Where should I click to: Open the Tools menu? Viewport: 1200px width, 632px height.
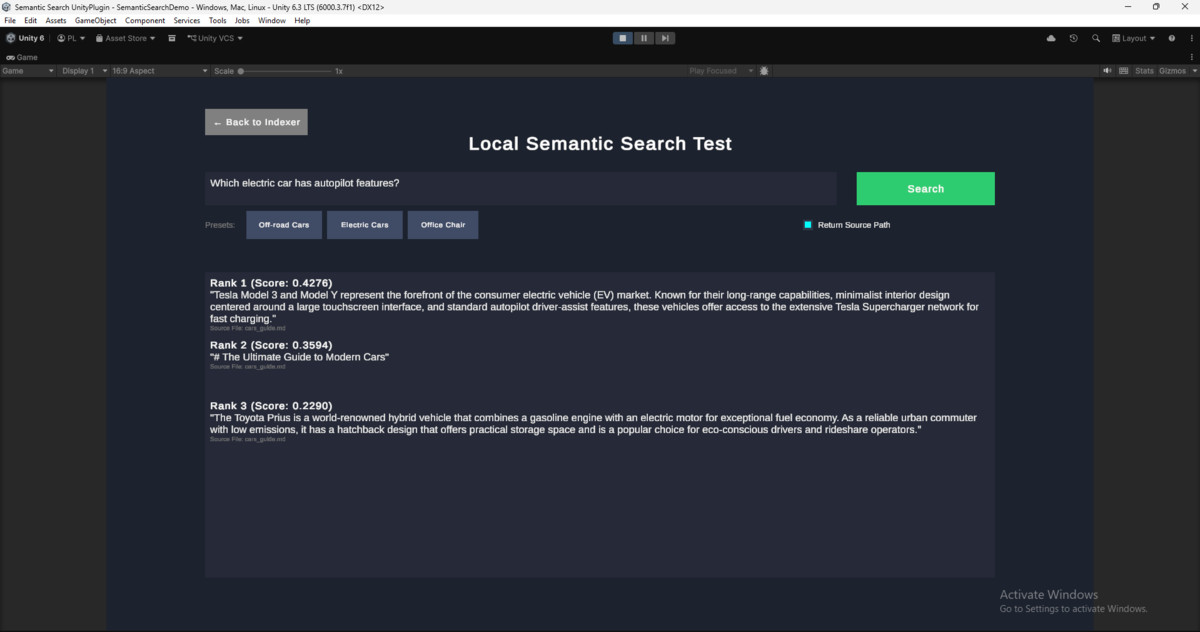click(218, 20)
